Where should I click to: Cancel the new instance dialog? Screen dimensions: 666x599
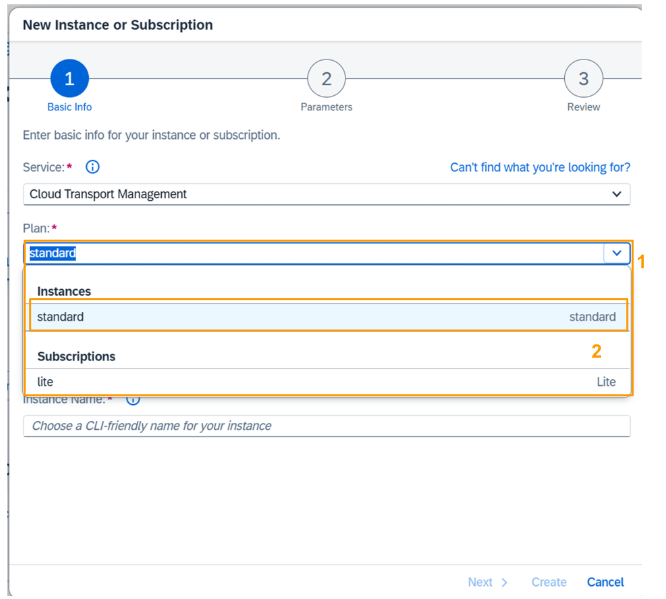point(605,582)
